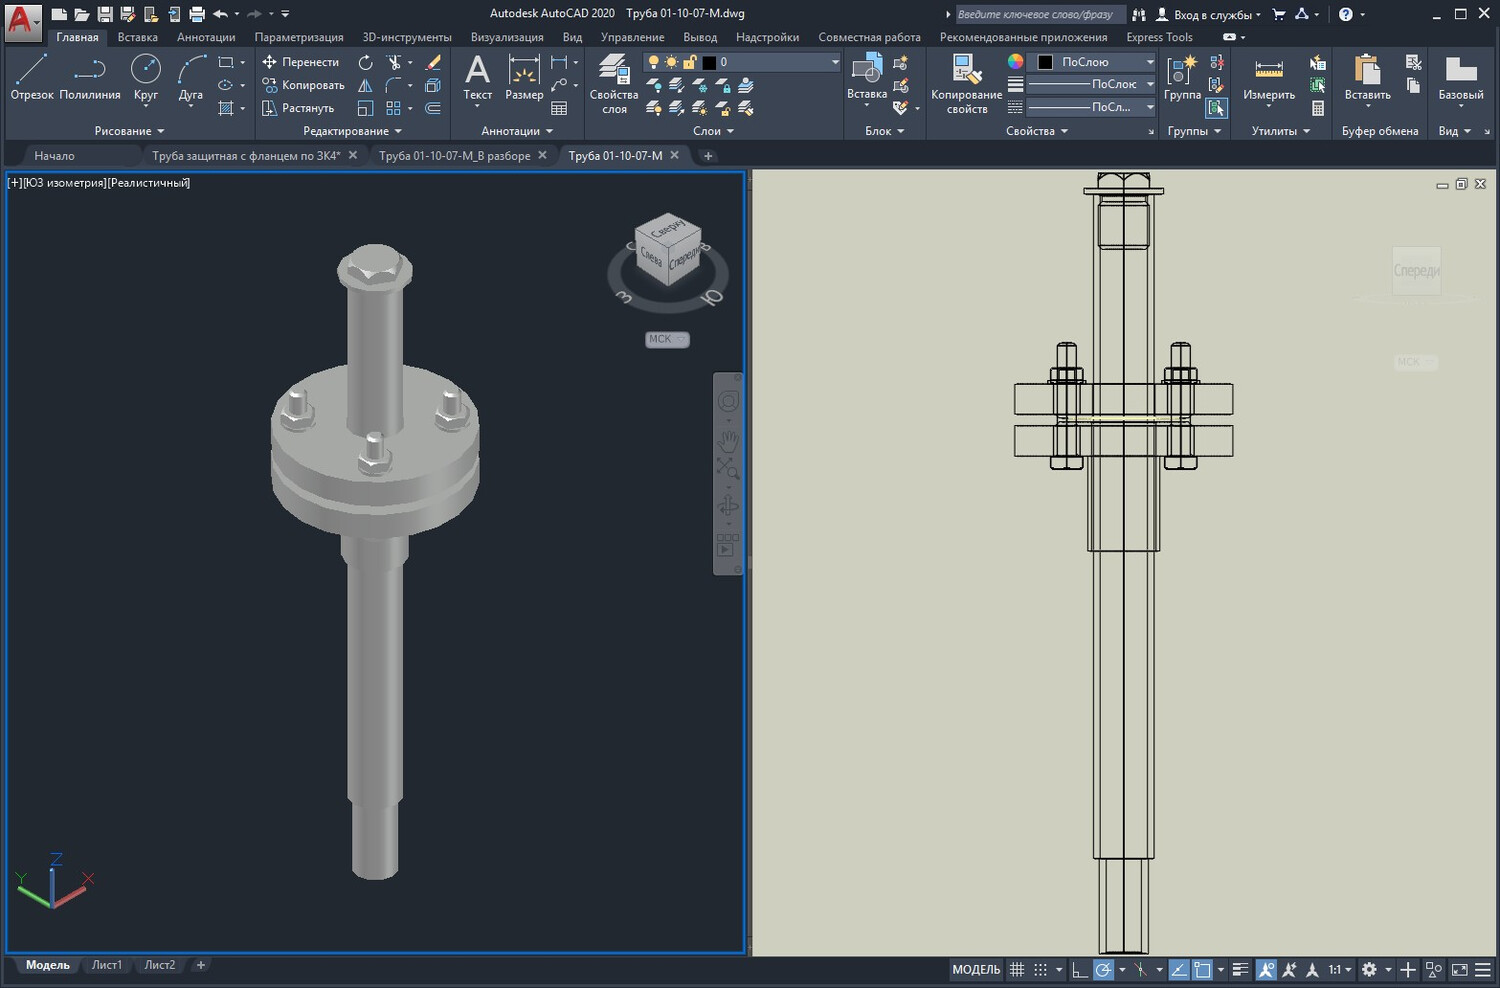The width and height of the screenshot is (1500, 988).
Task: Choose the Дуга arc tool
Action: (x=191, y=78)
